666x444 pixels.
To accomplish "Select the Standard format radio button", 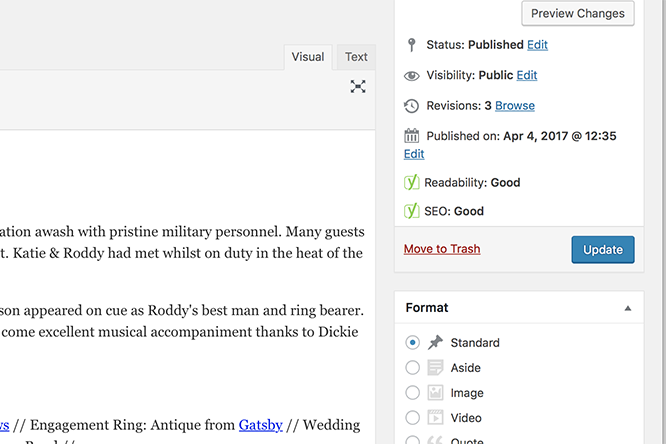I will pos(412,342).
